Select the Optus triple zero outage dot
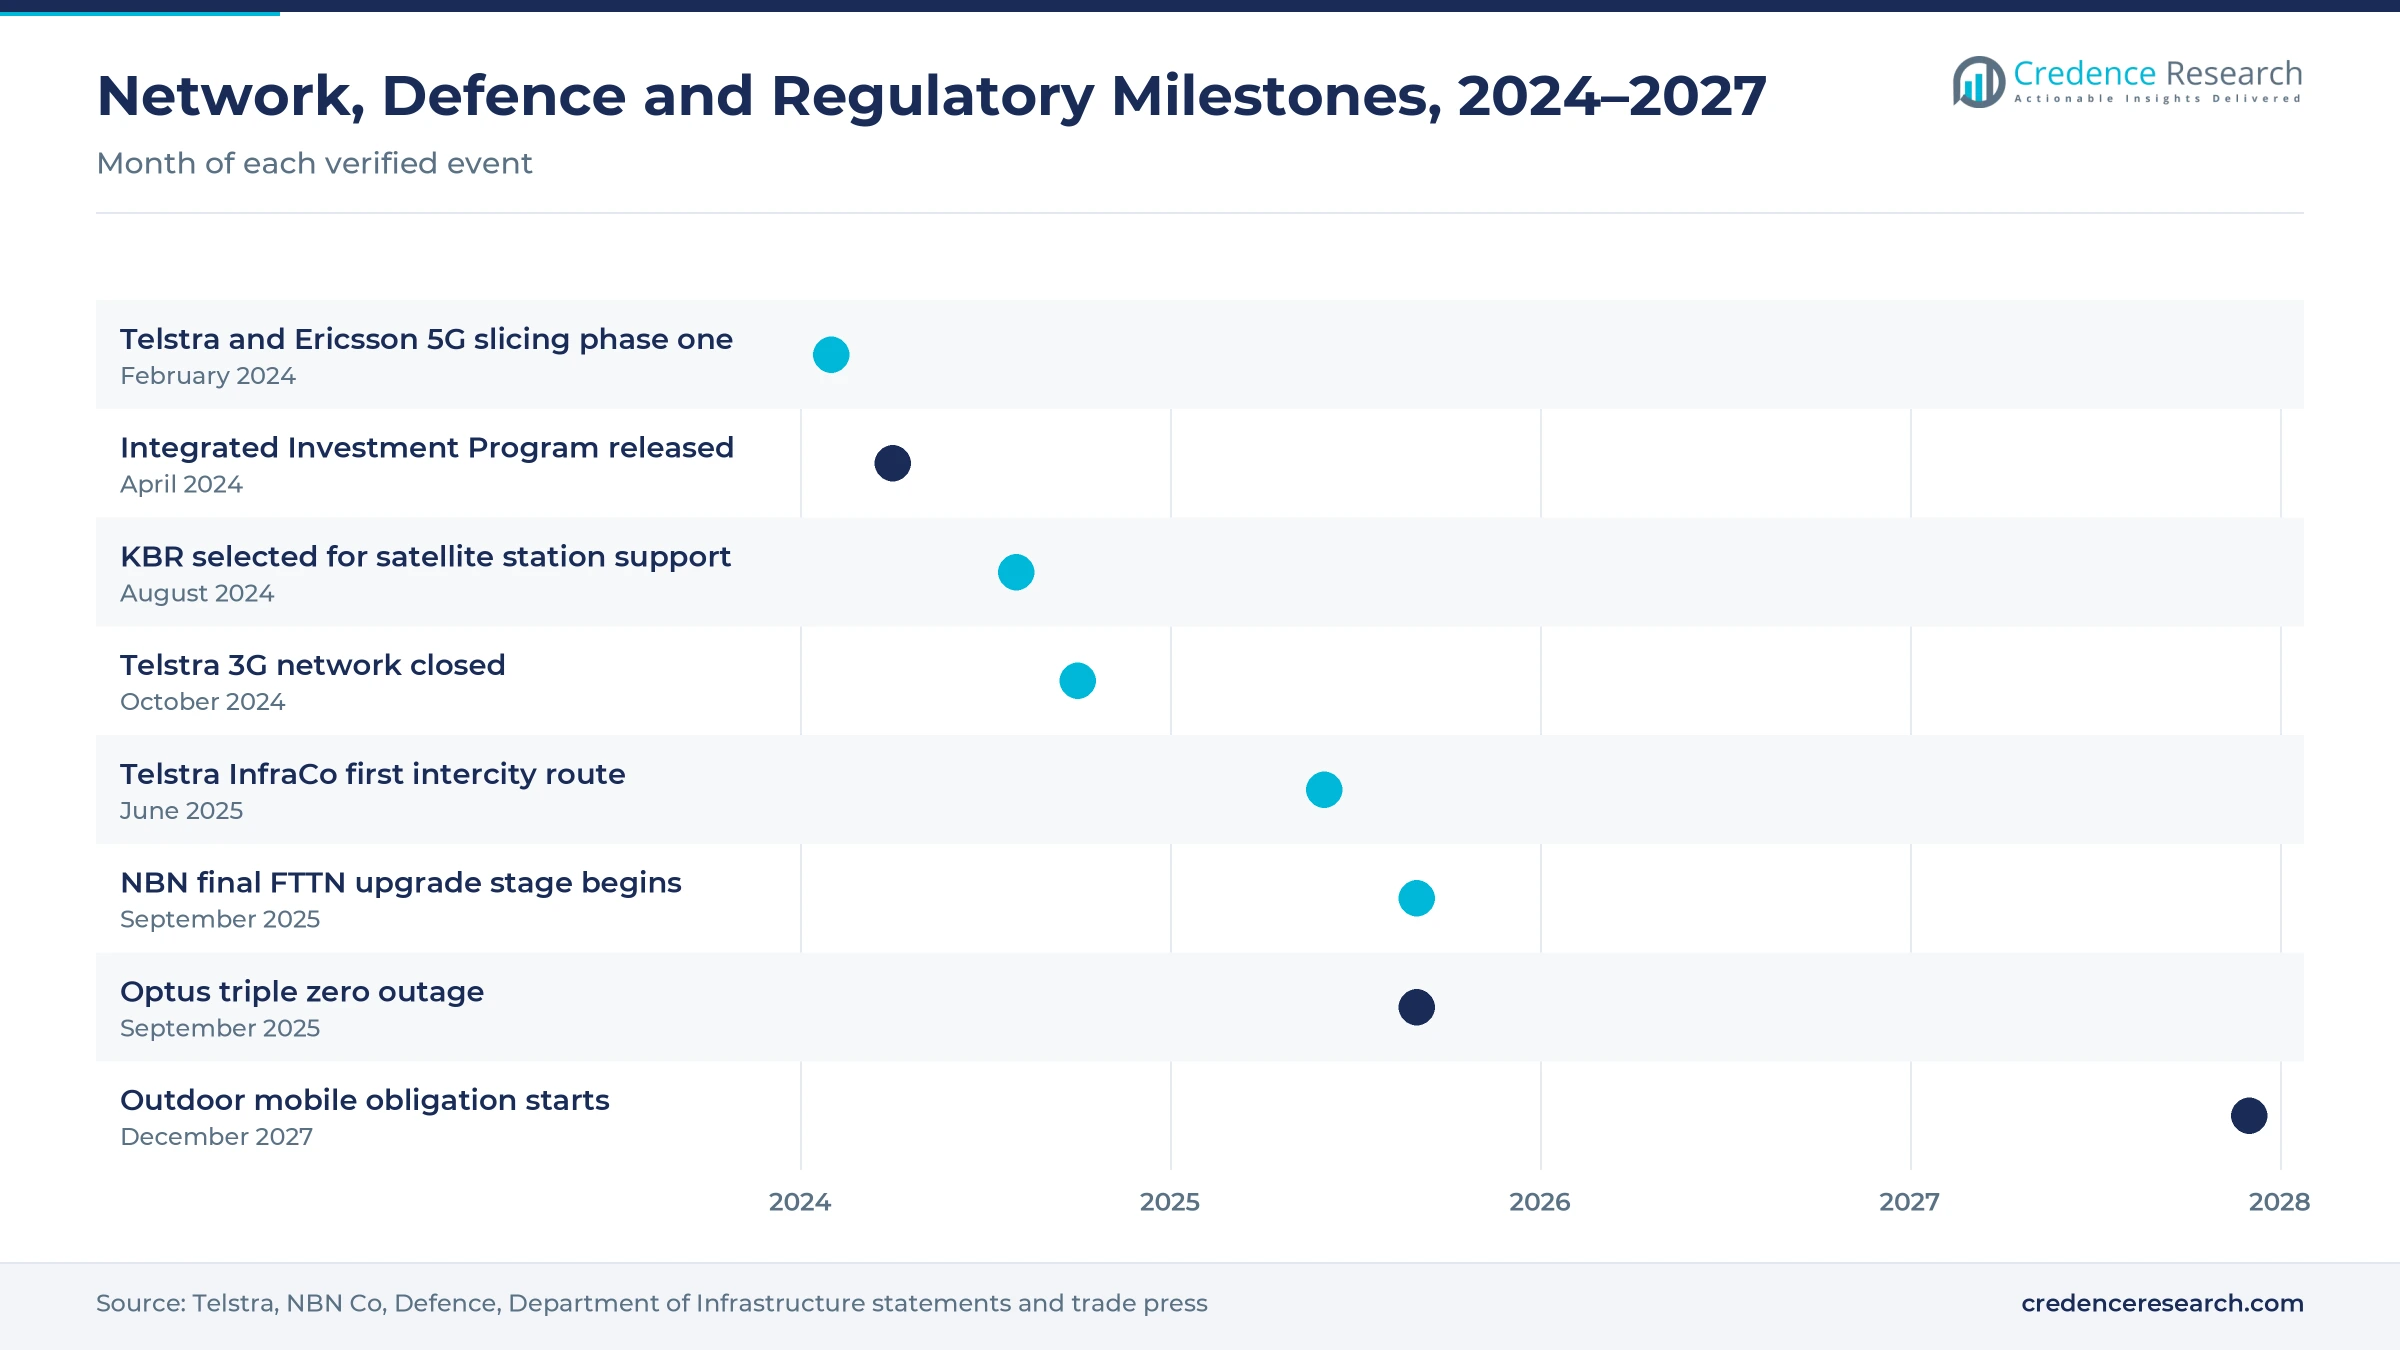Screen dimensions: 2400x1350 pos(1417,1007)
